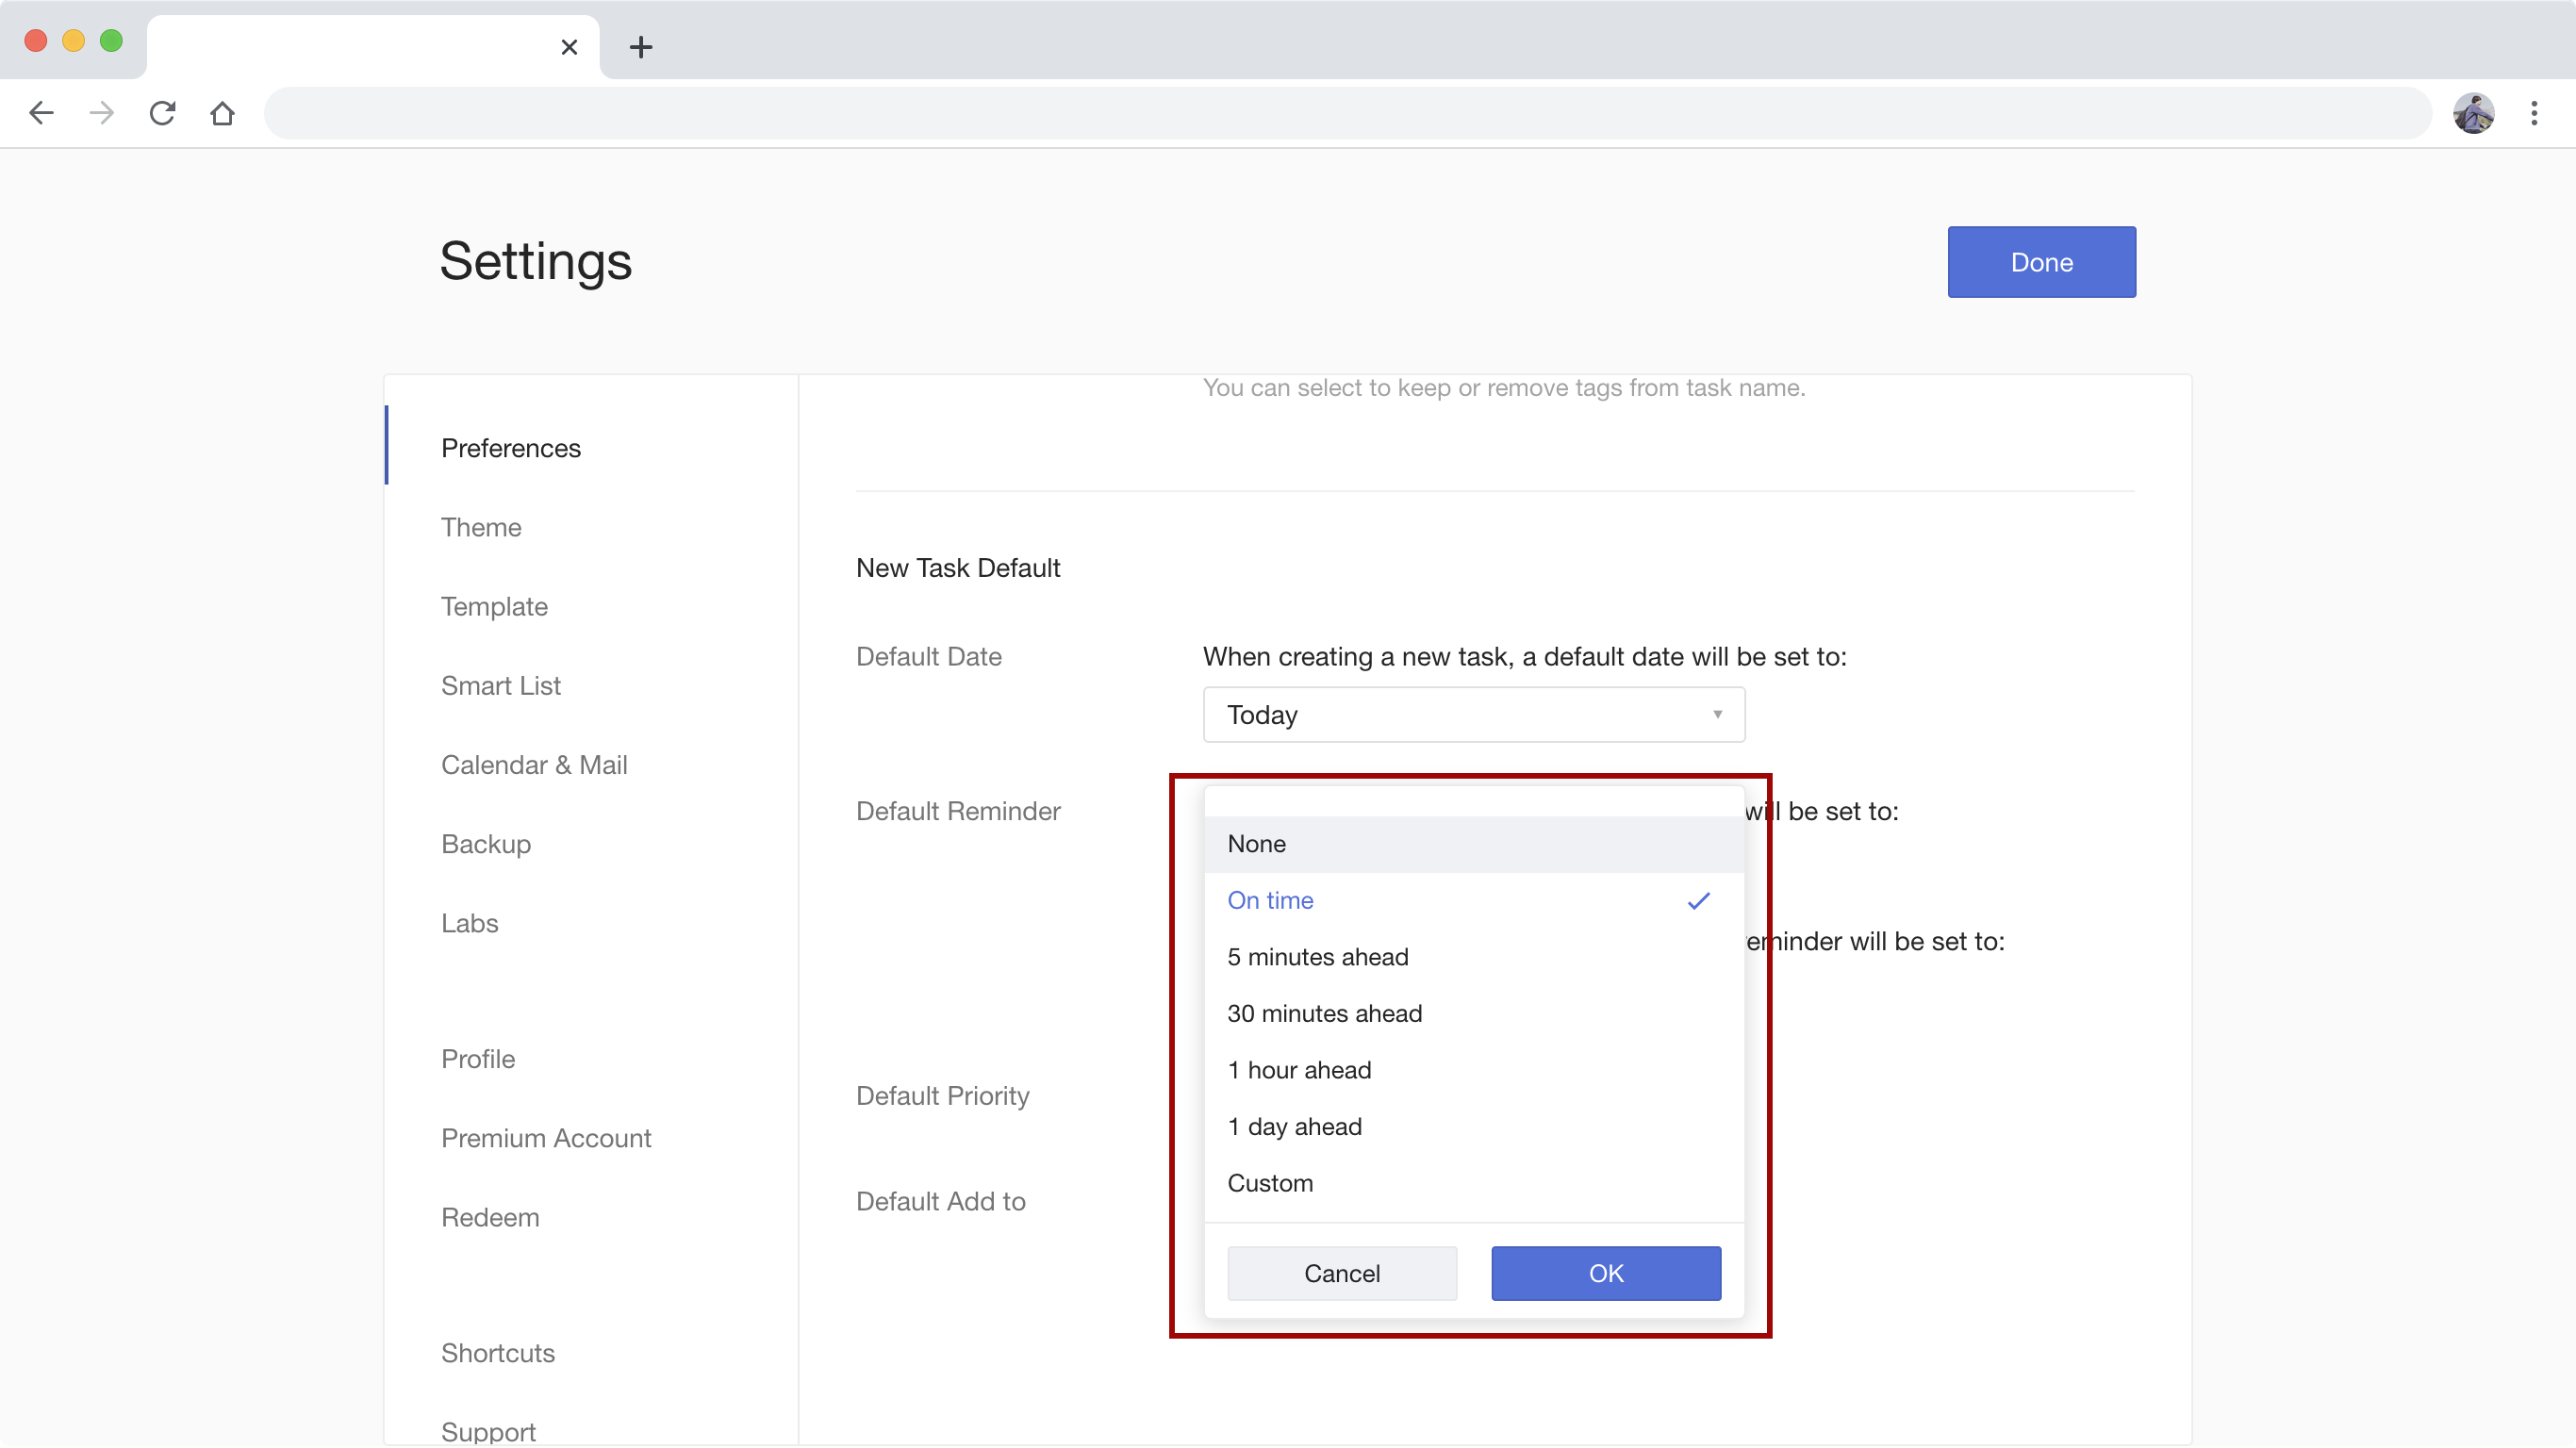Screen dimensions: 2576x1448
Task: Select 1 day ahead reminder option
Action: pyautogui.click(x=1296, y=1127)
